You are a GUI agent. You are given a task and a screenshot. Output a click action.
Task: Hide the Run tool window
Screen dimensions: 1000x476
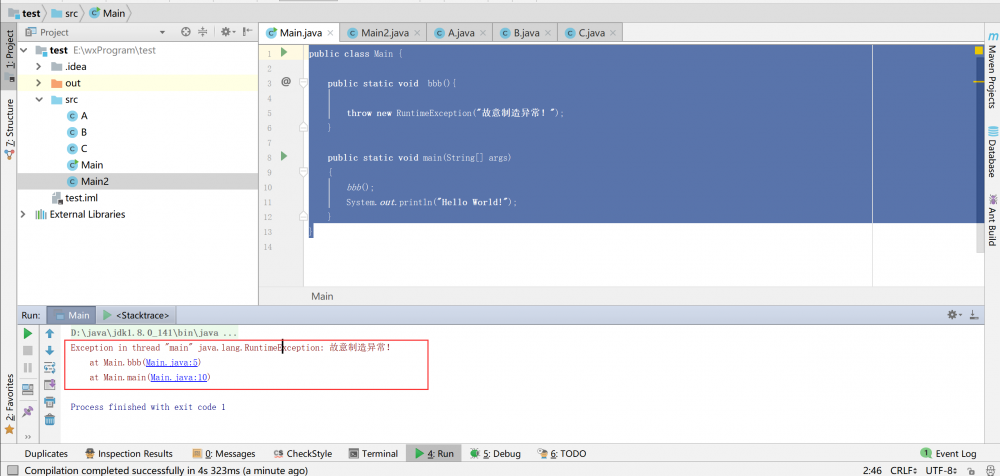click(973, 315)
